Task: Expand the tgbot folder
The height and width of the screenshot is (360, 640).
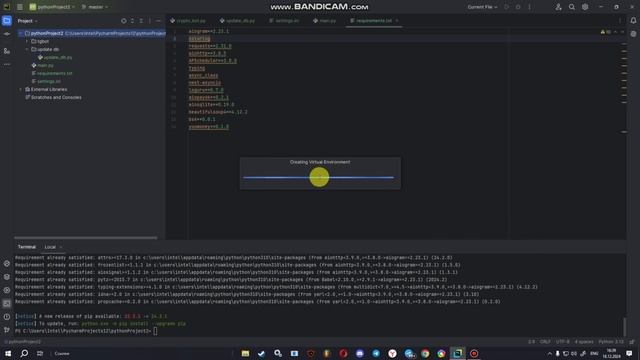Action: pyautogui.click(x=27, y=41)
